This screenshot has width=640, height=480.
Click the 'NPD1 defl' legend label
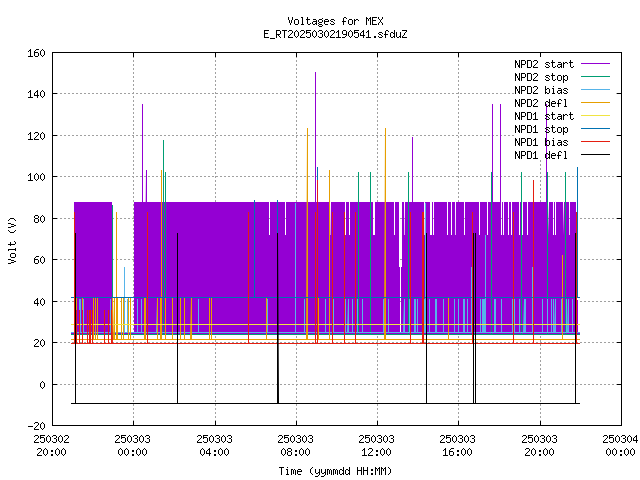click(x=541, y=155)
